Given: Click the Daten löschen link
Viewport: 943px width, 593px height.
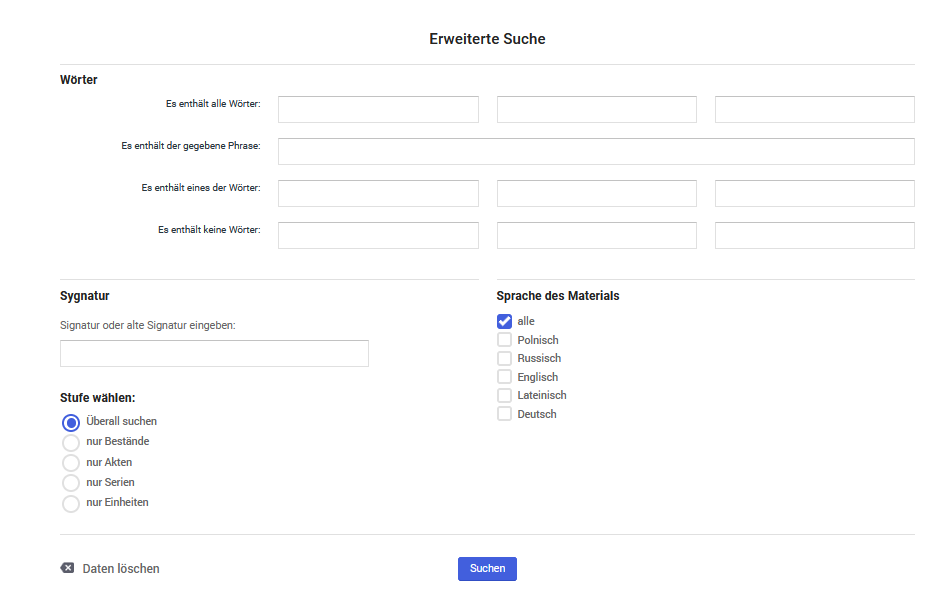Looking at the screenshot, I should (x=121, y=568).
